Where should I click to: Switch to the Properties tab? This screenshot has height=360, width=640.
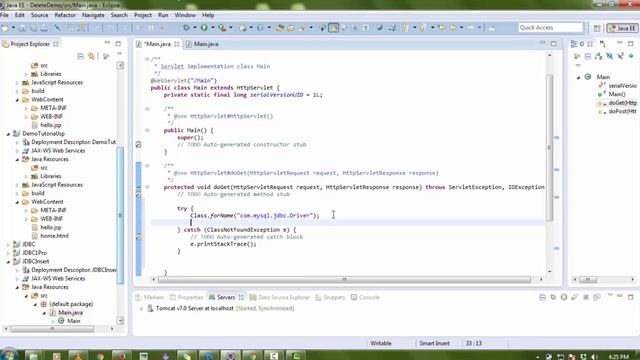(x=187, y=297)
